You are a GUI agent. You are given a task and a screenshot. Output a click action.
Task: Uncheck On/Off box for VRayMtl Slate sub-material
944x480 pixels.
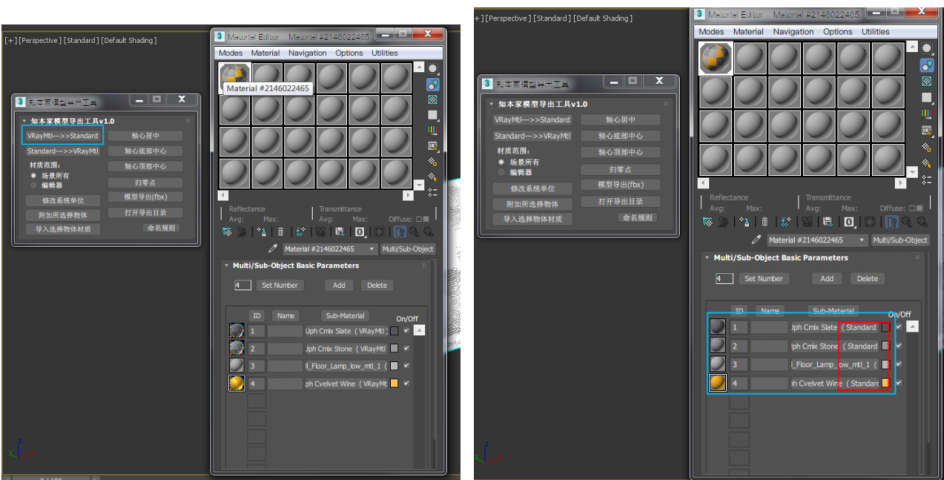pyautogui.click(x=406, y=331)
